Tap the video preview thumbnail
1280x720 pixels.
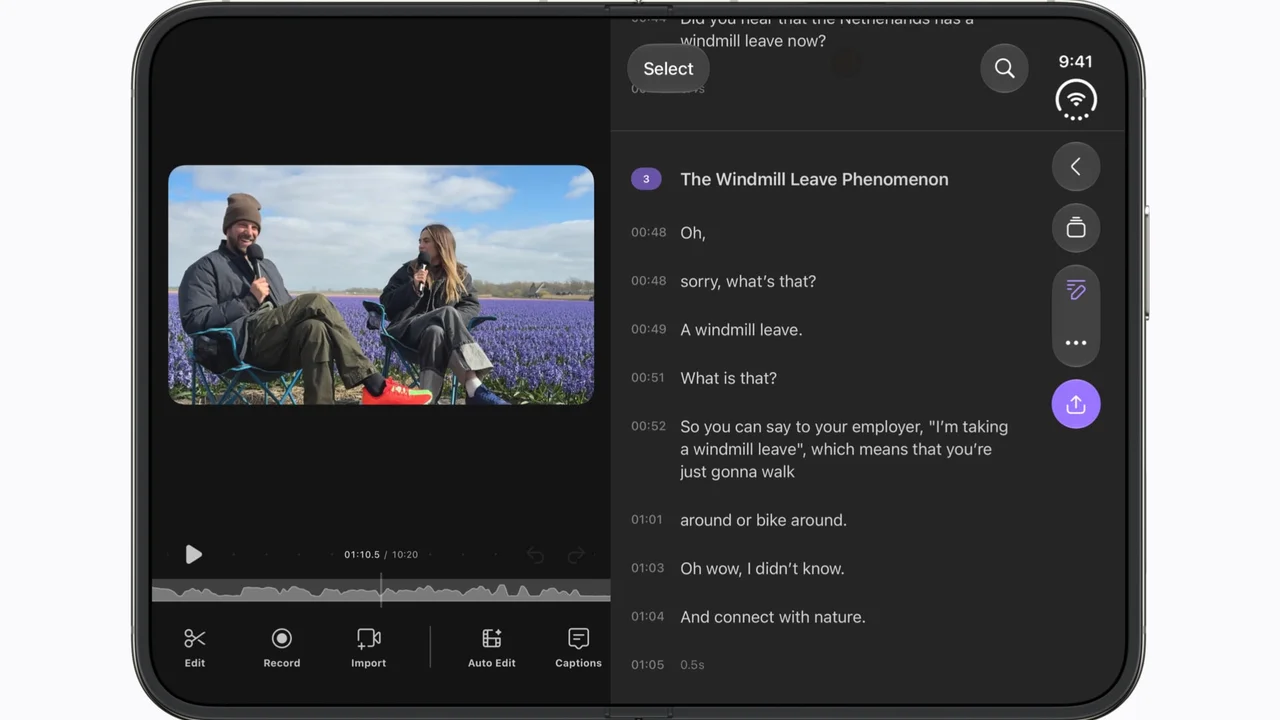point(381,285)
